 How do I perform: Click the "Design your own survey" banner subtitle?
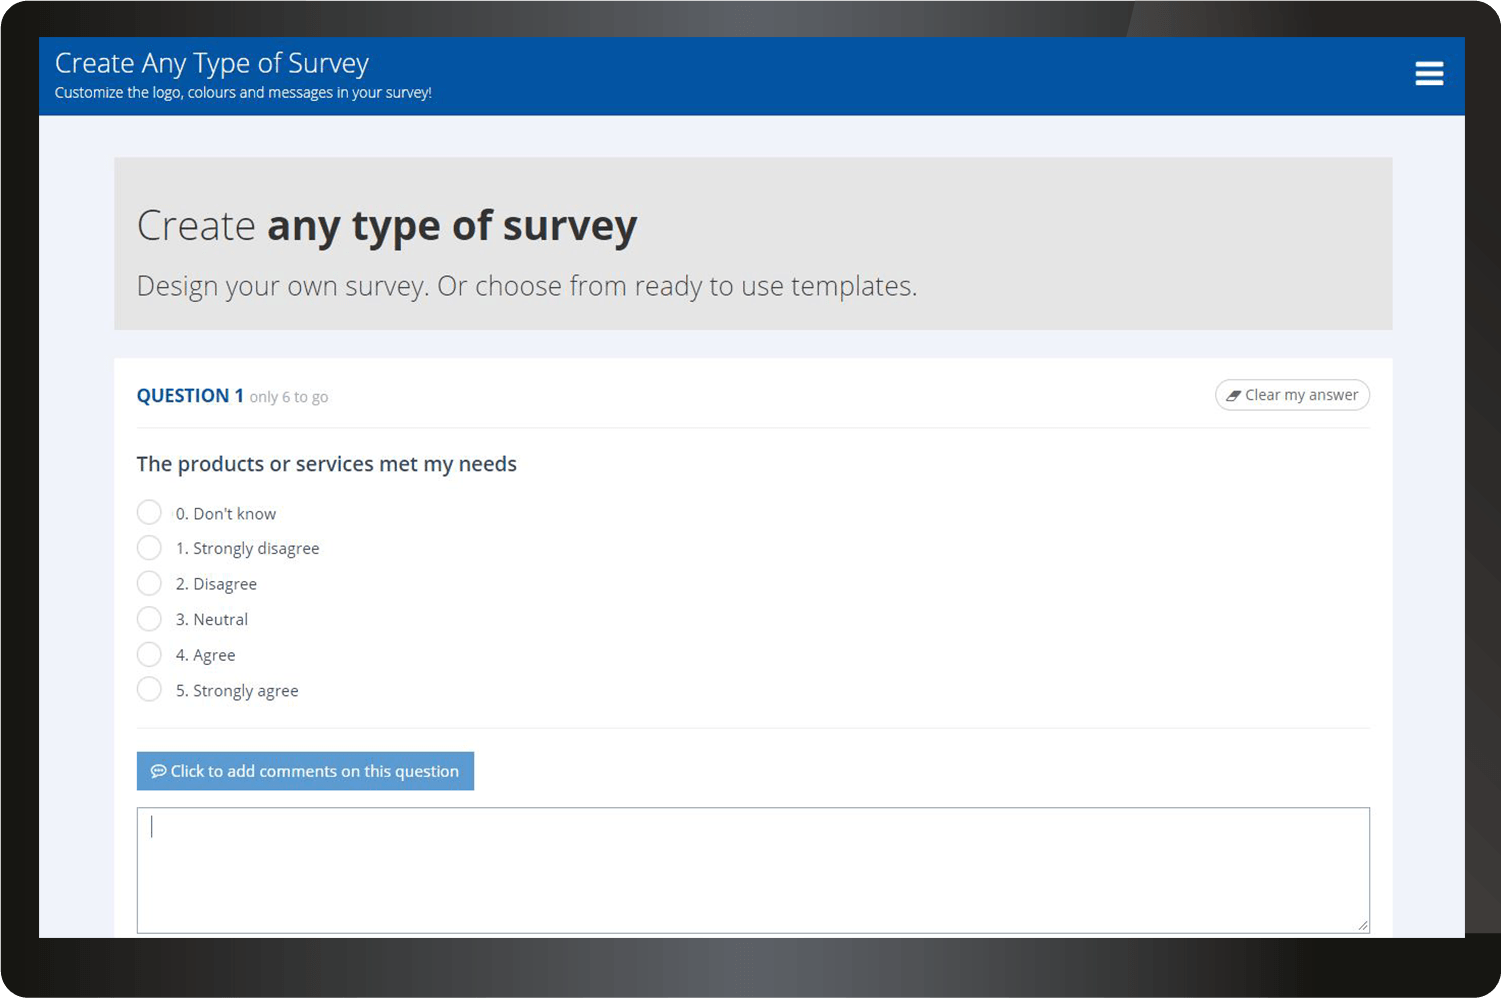(x=526, y=286)
